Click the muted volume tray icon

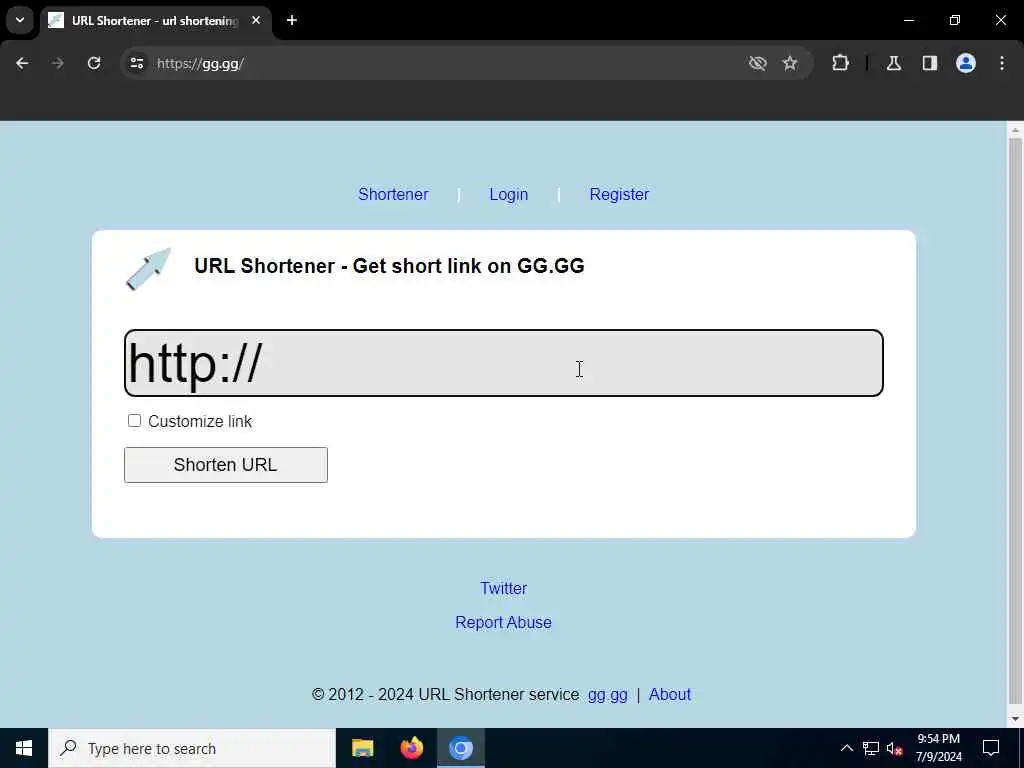click(895, 749)
